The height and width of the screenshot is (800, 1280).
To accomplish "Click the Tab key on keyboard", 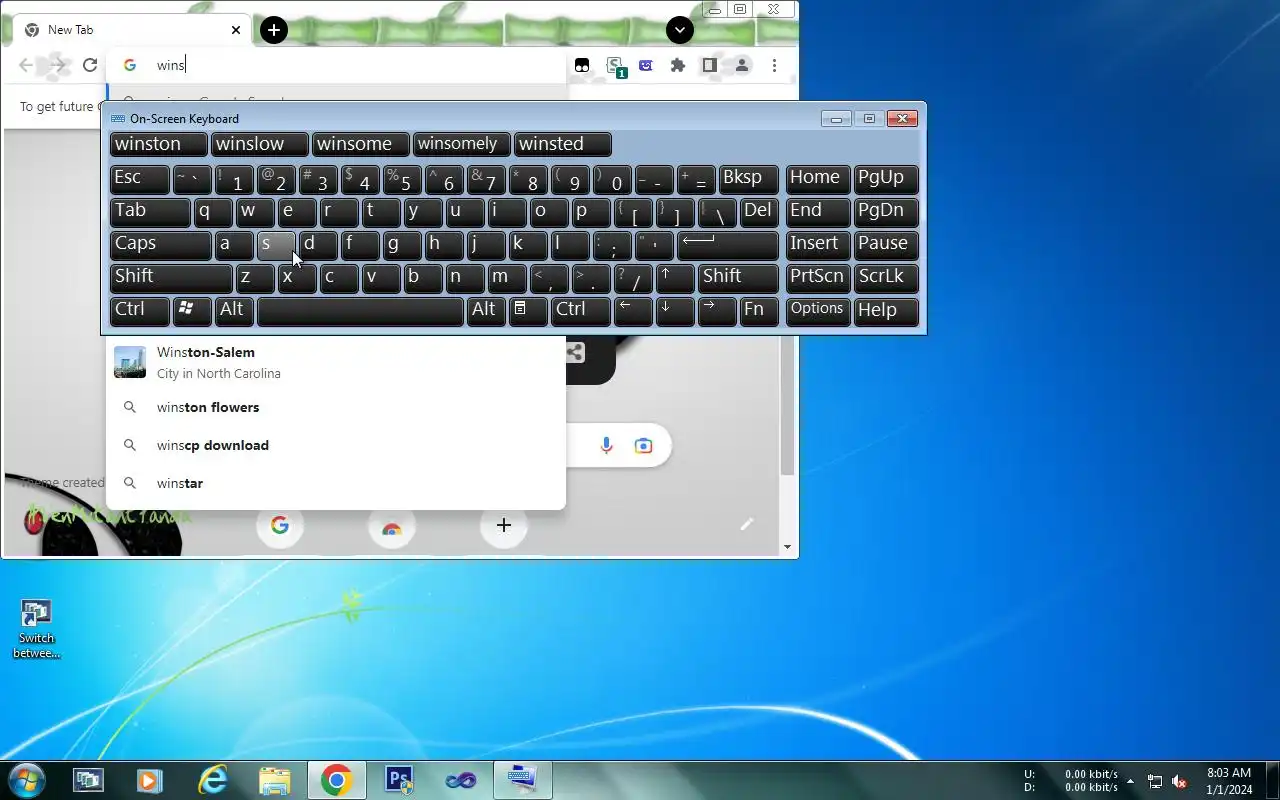I will [150, 213].
